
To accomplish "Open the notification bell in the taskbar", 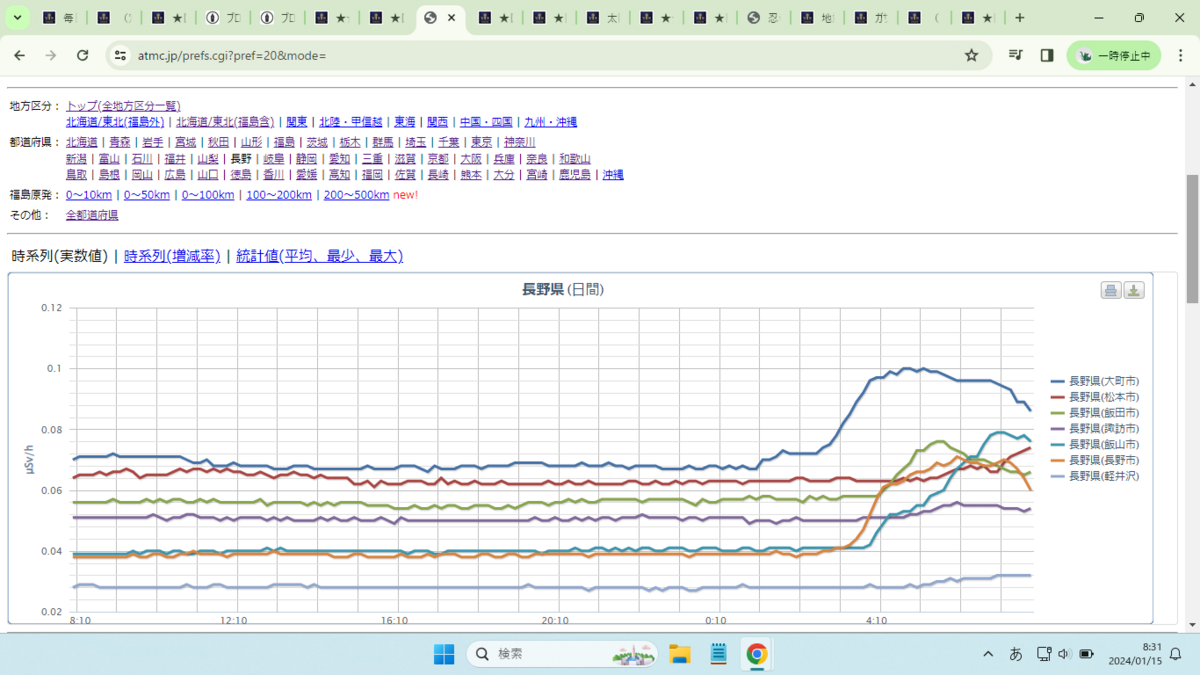I will (x=1175, y=654).
